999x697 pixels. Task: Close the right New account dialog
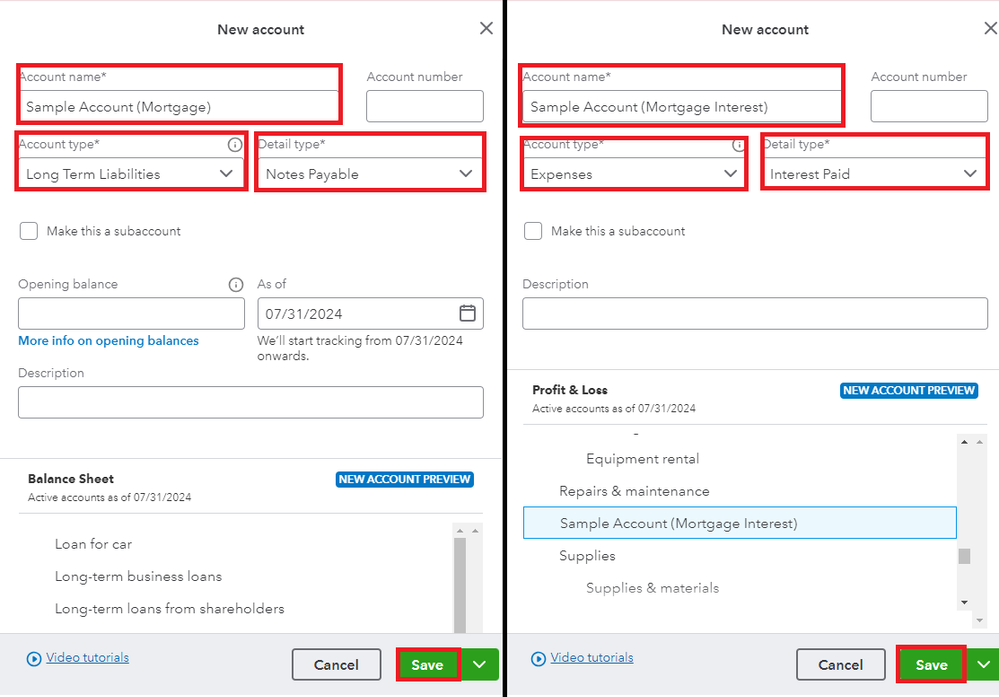click(x=990, y=28)
